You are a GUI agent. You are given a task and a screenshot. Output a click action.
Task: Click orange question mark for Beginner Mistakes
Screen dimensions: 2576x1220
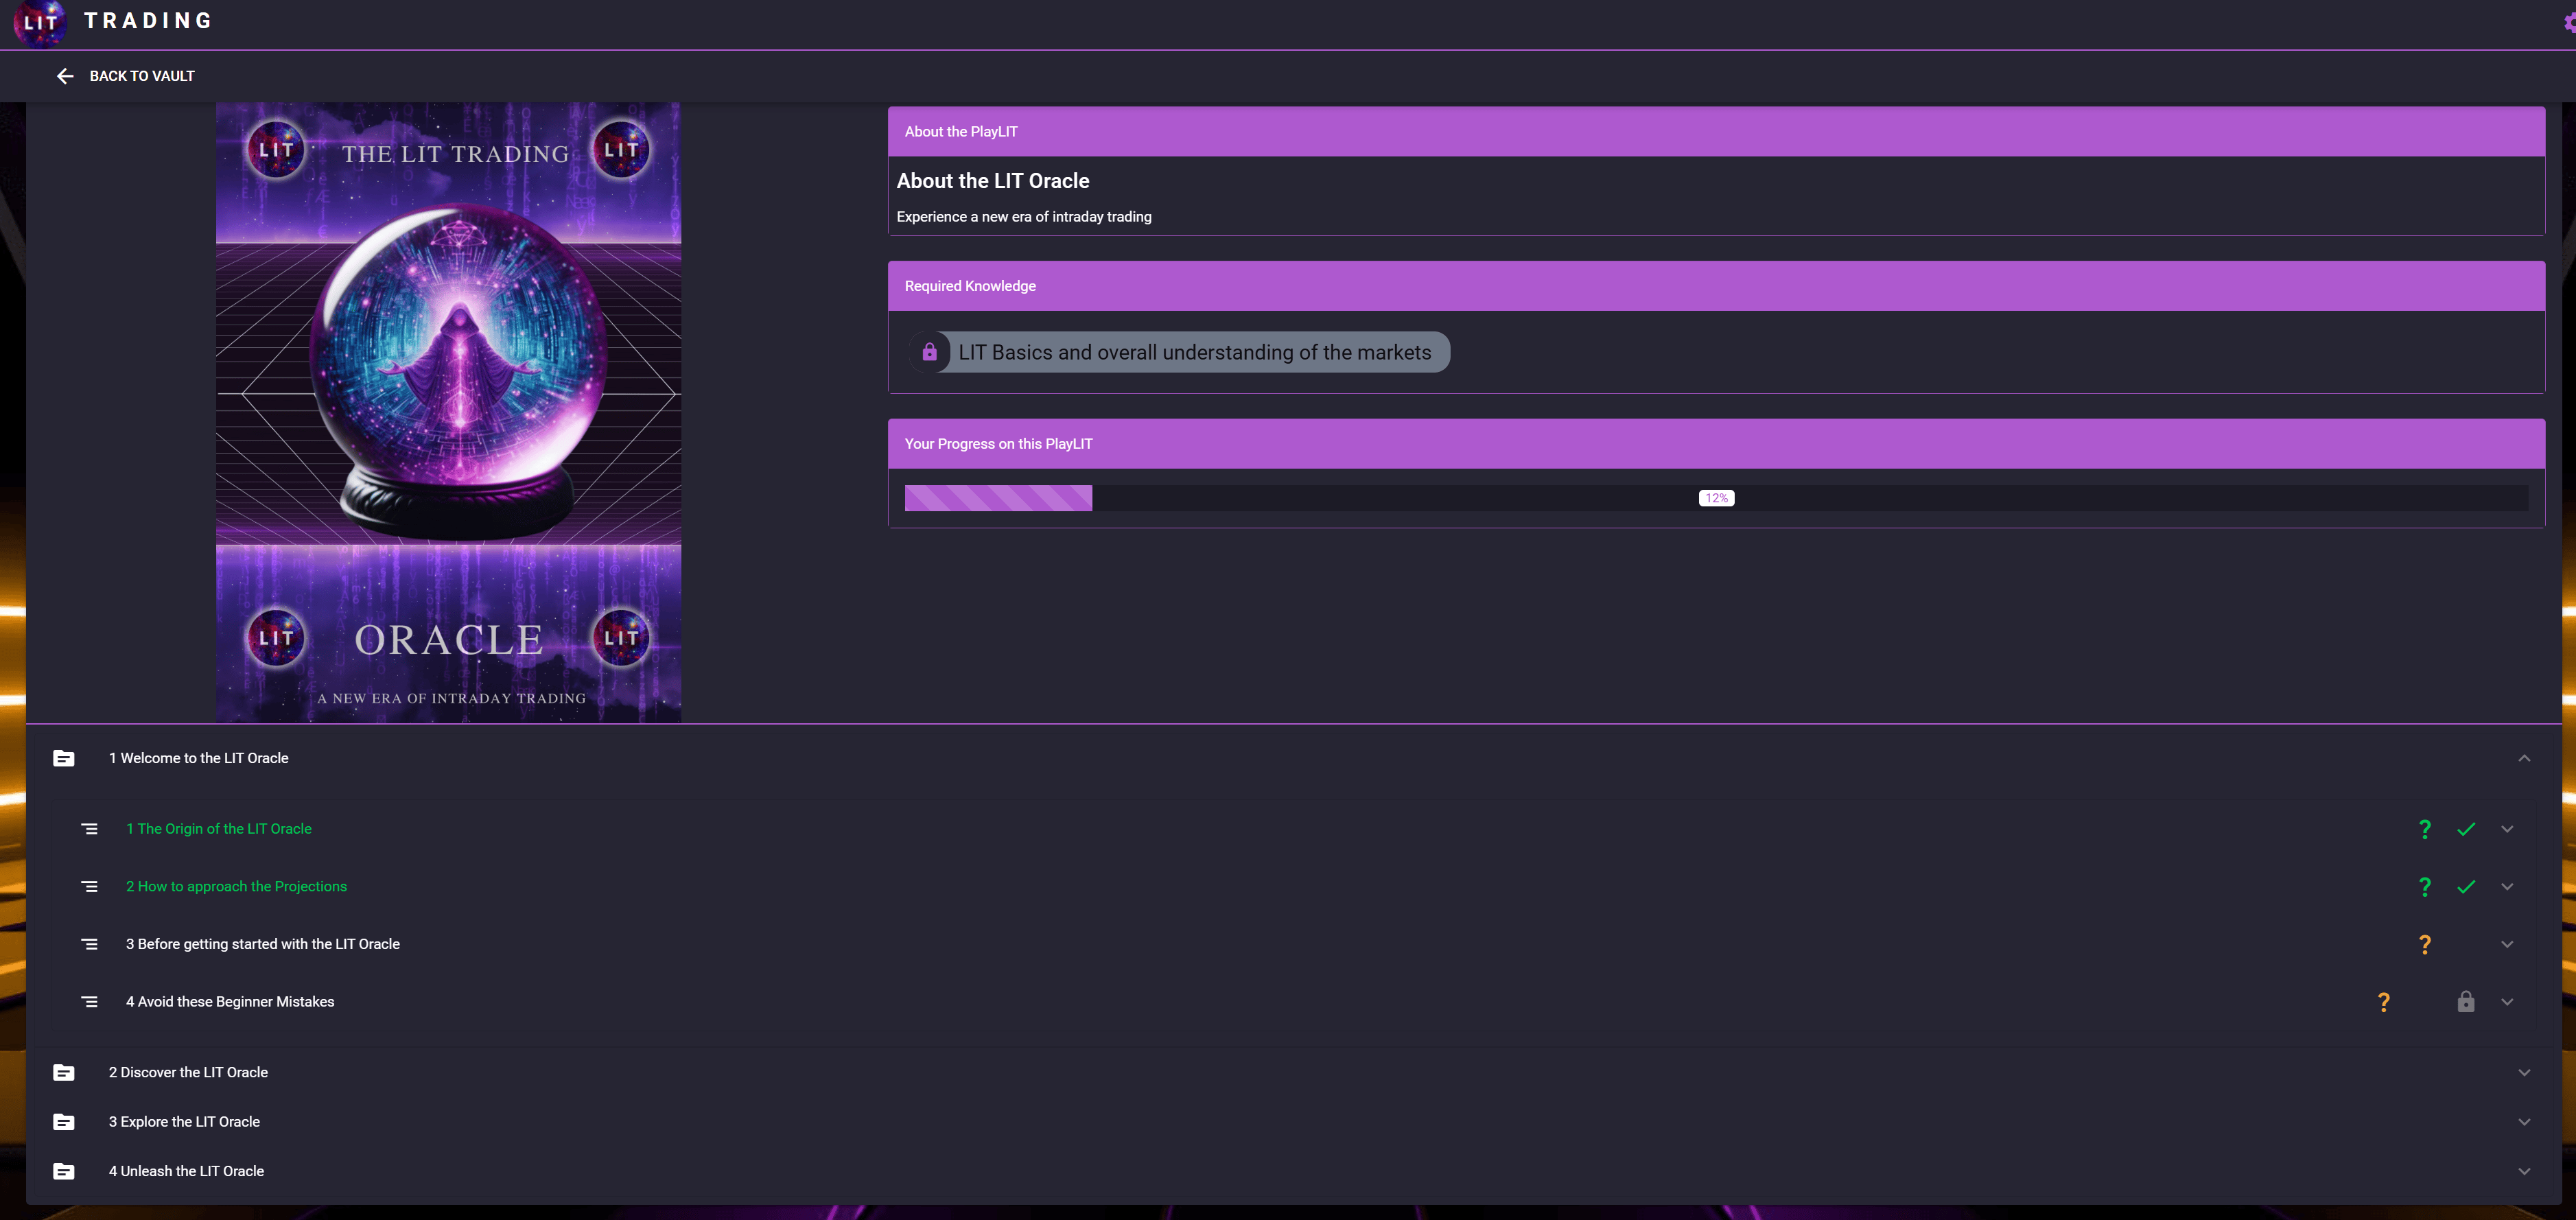coord(2383,1002)
